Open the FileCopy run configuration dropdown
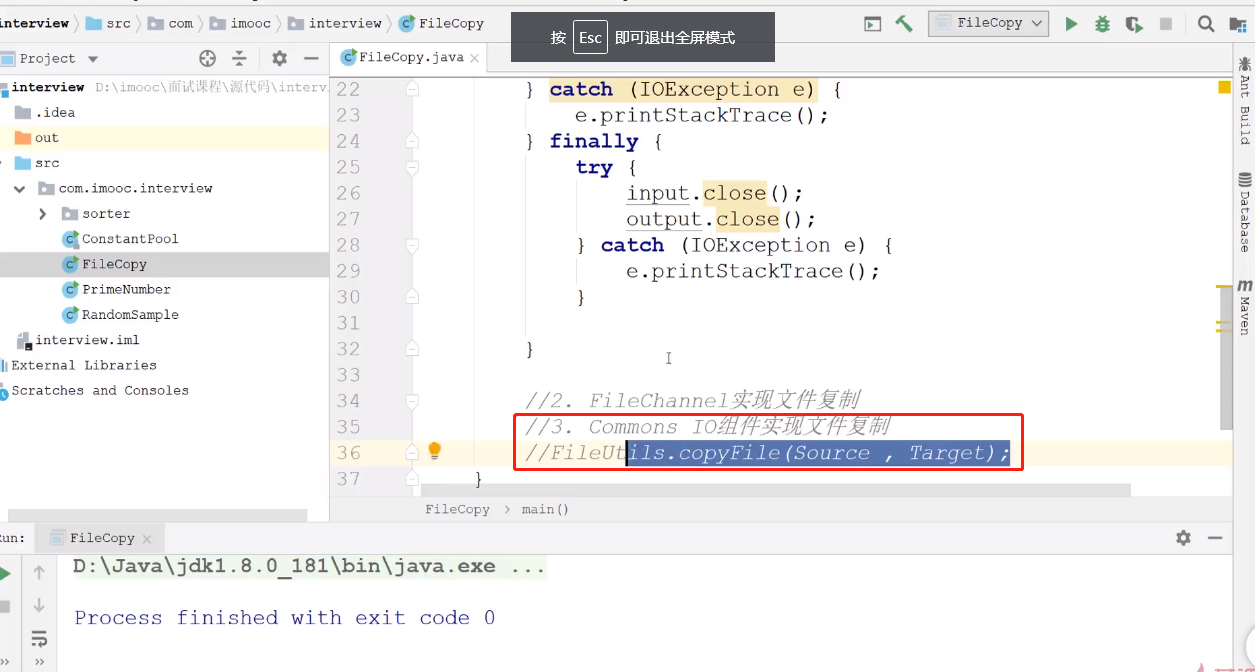This screenshot has width=1255, height=672. point(987,23)
